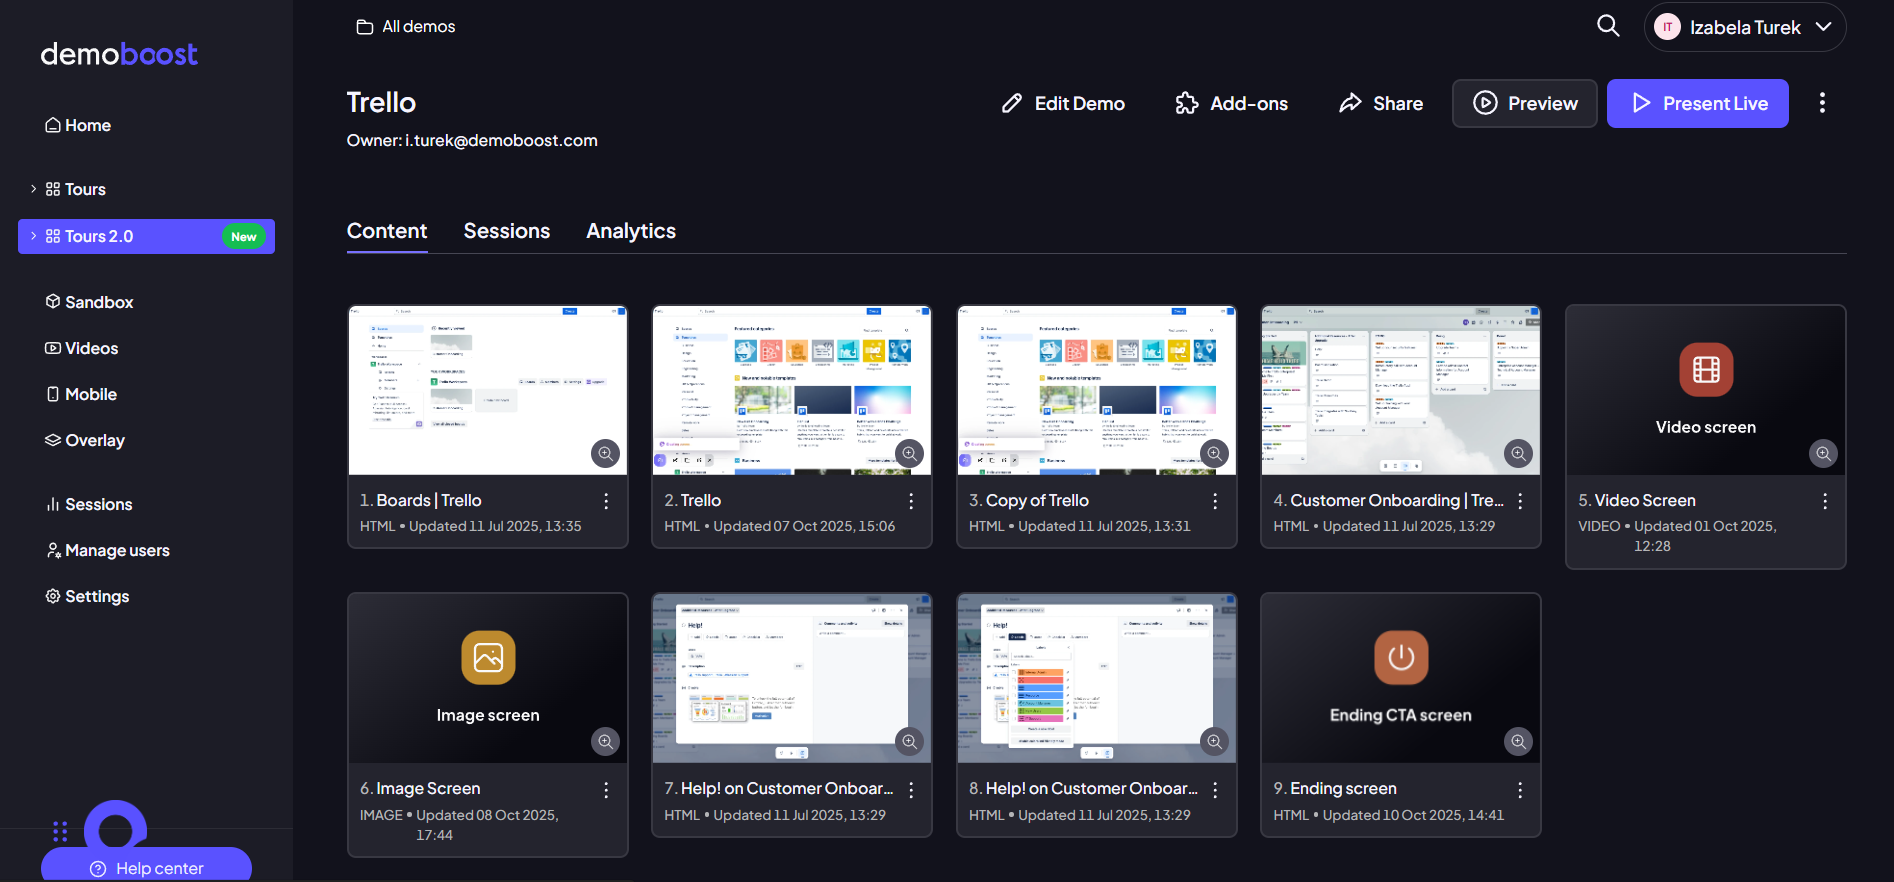Click the orange Image screen icon
This screenshot has height=882, width=1894.
[488, 658]
